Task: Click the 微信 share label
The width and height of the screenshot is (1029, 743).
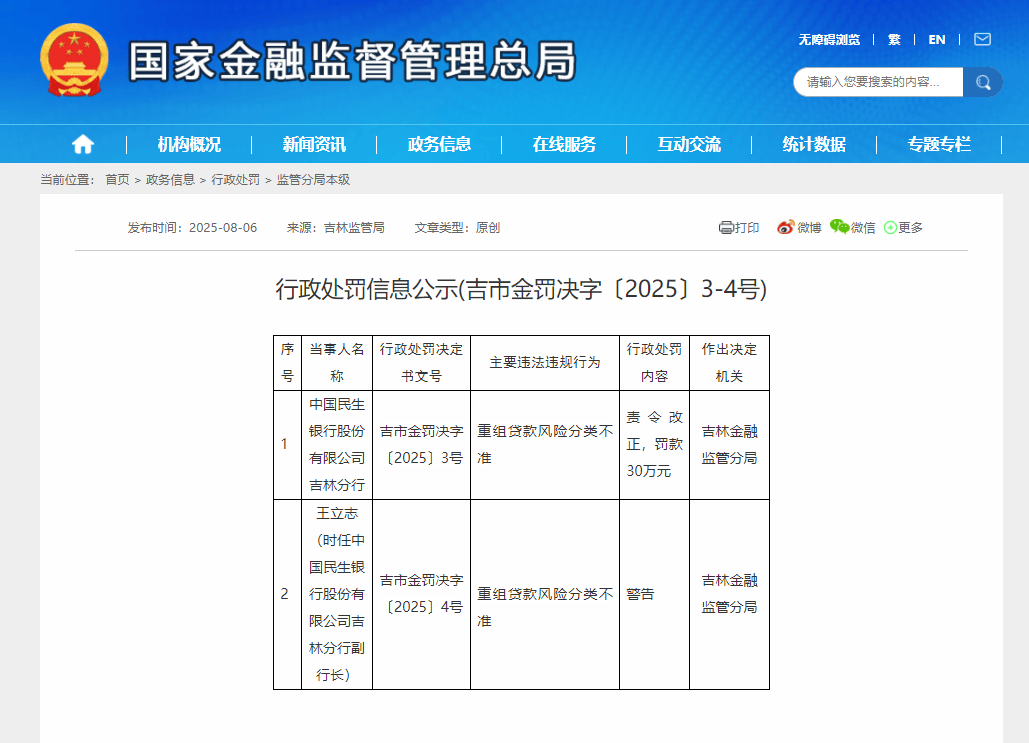Action: click(863, 228)
